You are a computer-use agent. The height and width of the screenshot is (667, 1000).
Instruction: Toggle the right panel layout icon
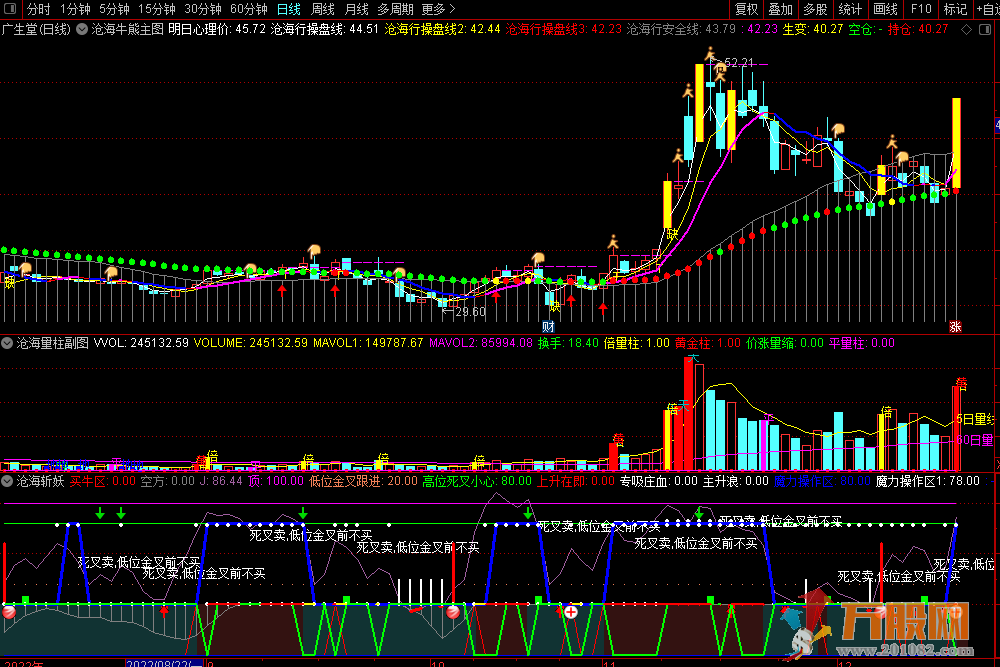tap(985, 29)
